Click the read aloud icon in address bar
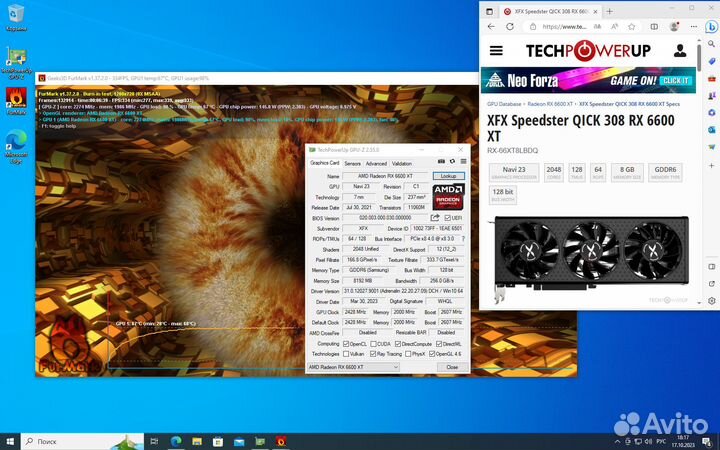Viewport: 720px width, 450px height. tap(614, 27)
